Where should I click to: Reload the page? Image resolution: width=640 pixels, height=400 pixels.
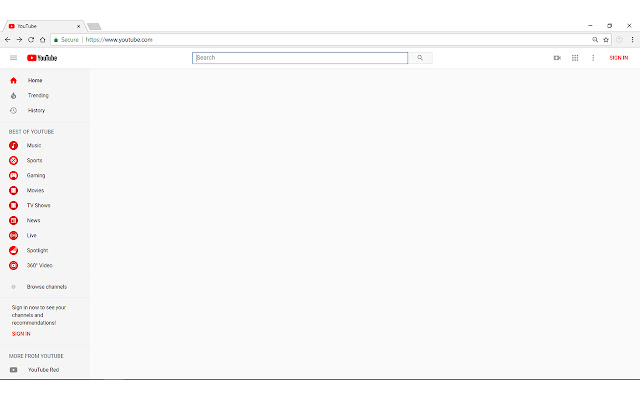[31, 40]
